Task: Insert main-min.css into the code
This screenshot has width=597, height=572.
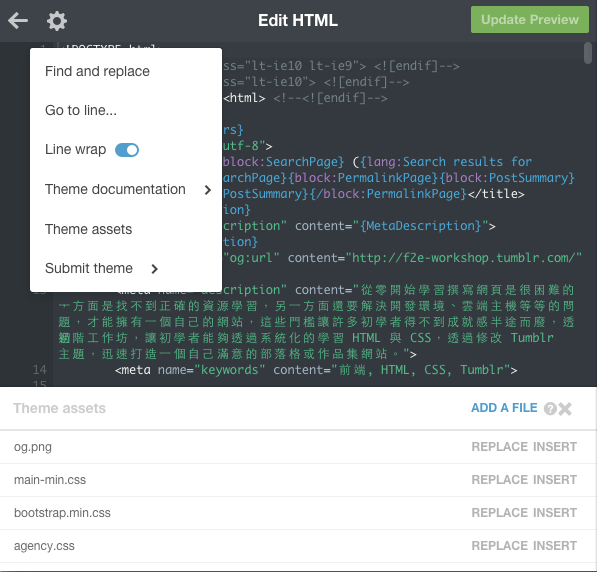Action: coord(555,480)
